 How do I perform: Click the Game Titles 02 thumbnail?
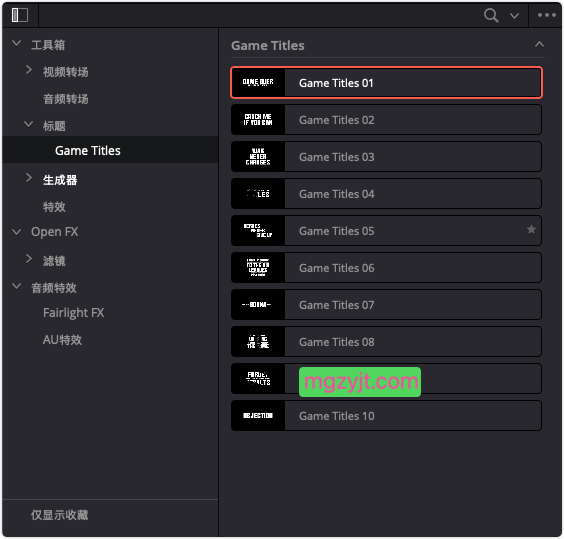pos(258,120)
